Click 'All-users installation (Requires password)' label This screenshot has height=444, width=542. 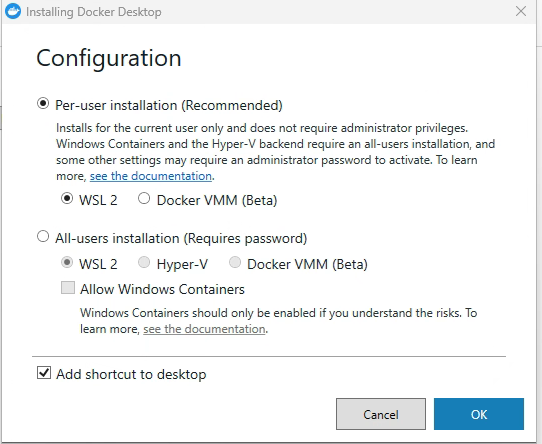click(x=181, y=238)
